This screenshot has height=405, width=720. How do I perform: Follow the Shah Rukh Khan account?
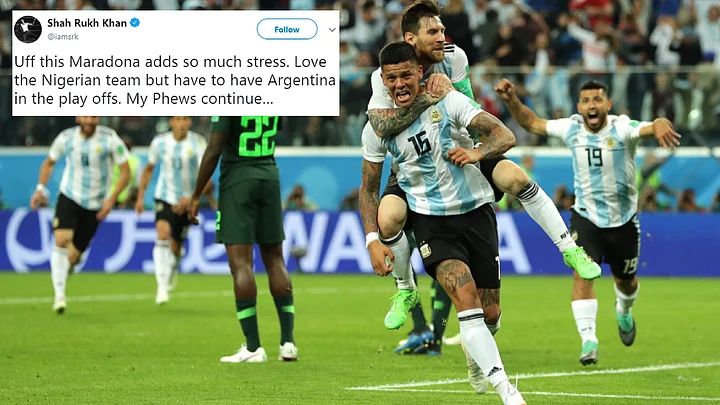click(x=287, y=29)
